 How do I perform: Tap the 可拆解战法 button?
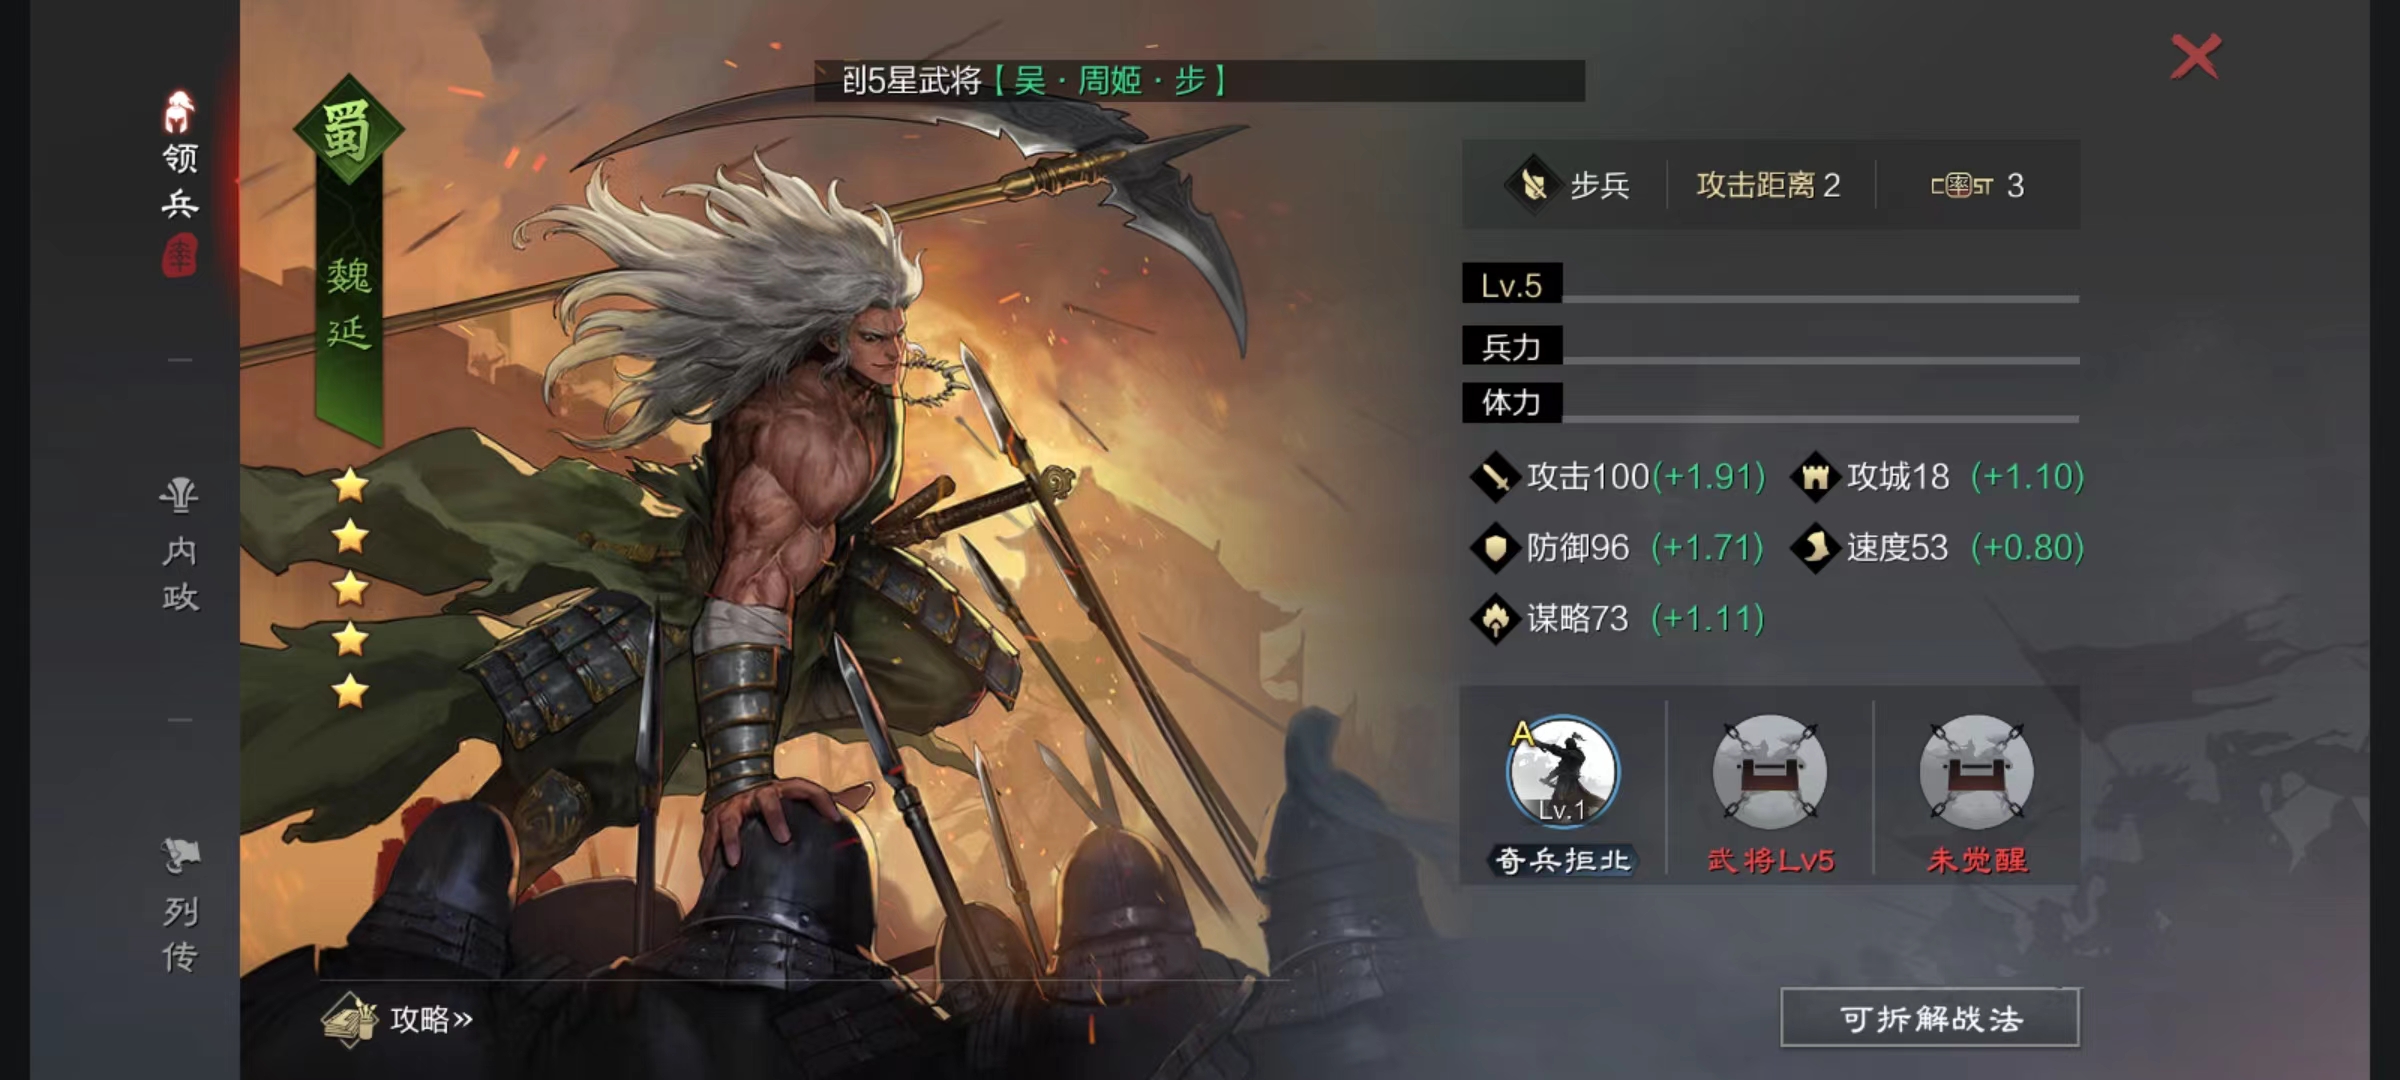[1930, 1018]
